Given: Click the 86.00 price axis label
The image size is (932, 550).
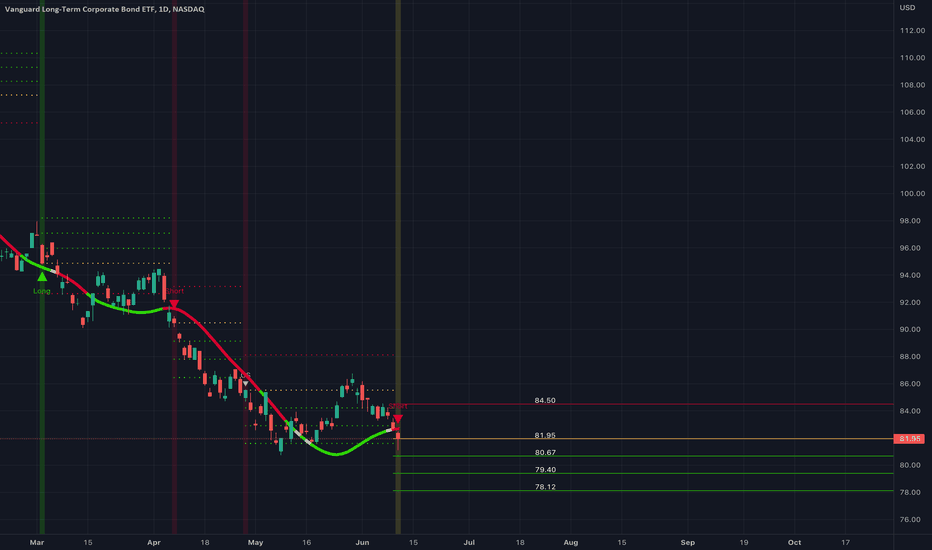Looking at the screenshot, I should click(912, 384).
